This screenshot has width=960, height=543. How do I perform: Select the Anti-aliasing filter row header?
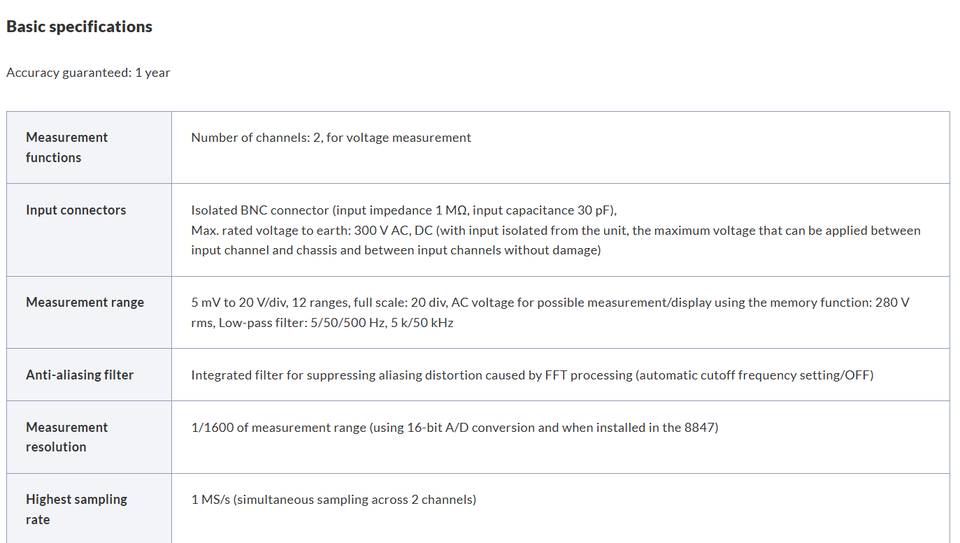pos(89,375)
